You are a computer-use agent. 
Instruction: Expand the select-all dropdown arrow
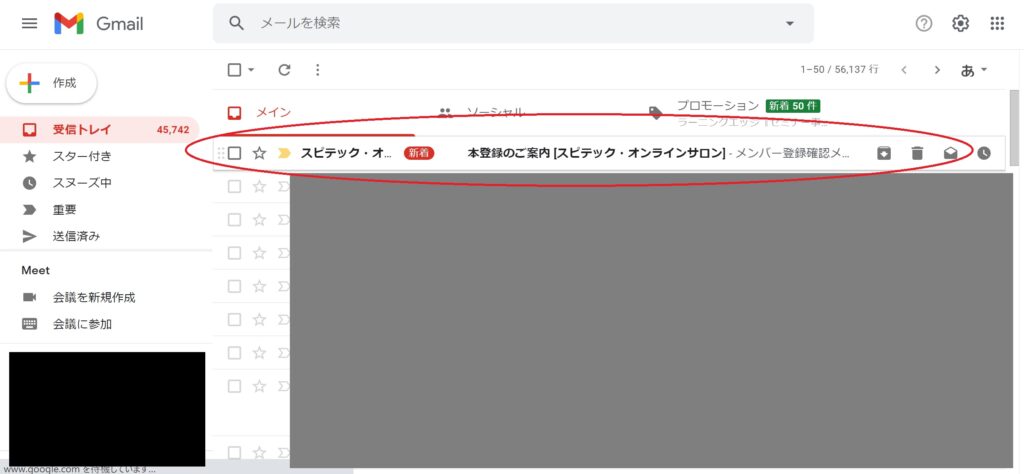[x=251, y=70]
